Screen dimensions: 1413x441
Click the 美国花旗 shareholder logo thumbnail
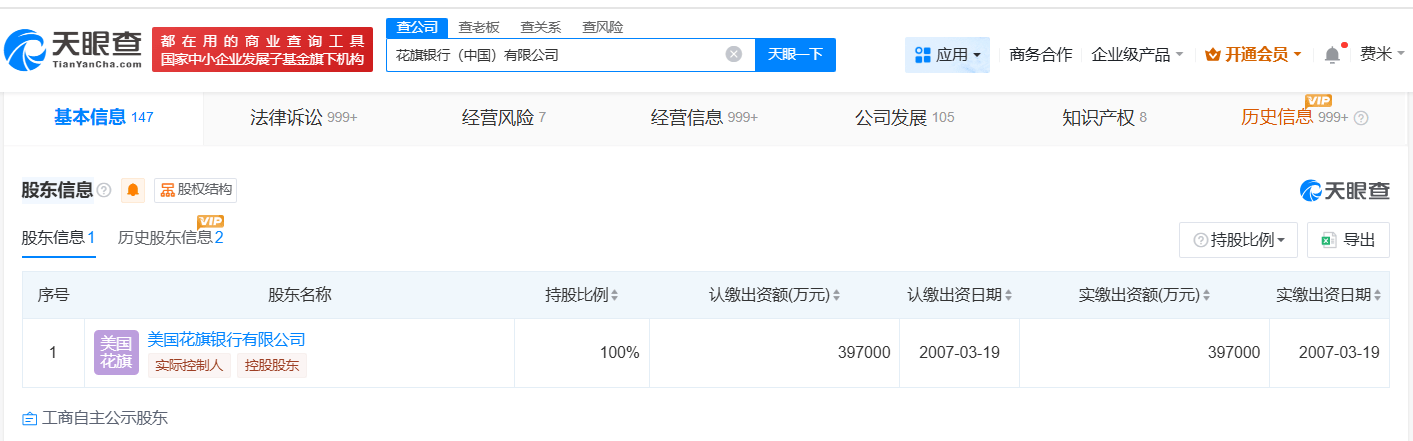(116, 352)
